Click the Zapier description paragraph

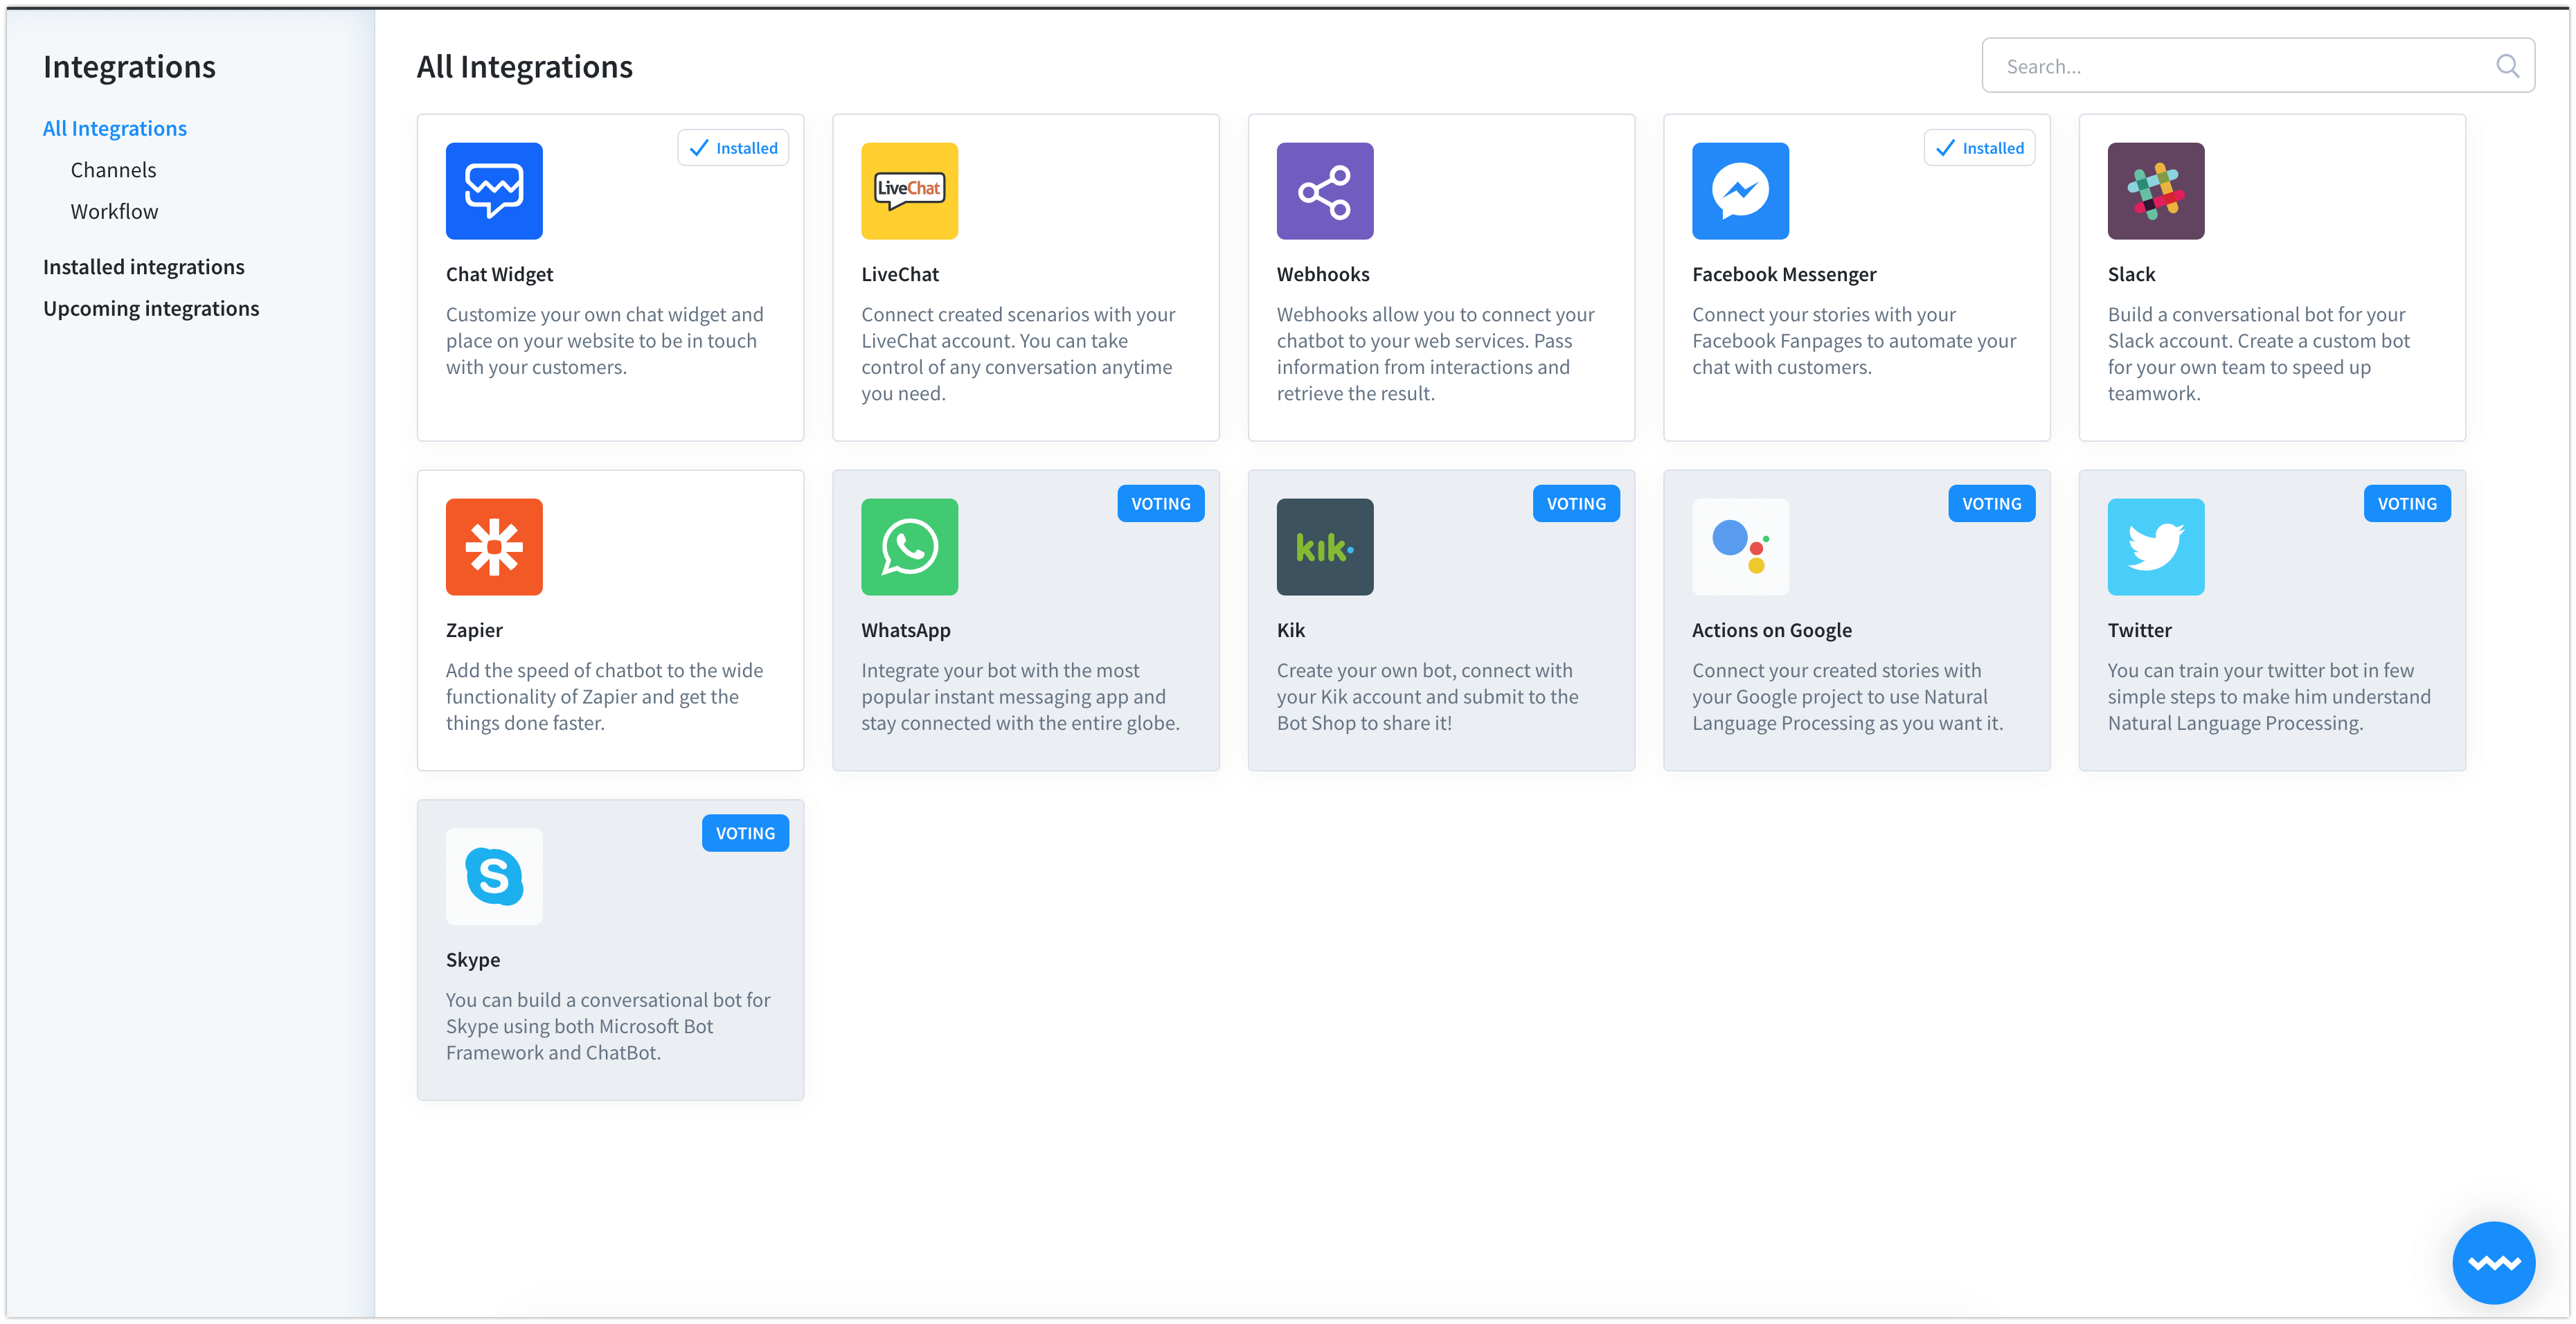tap(604, 697)
